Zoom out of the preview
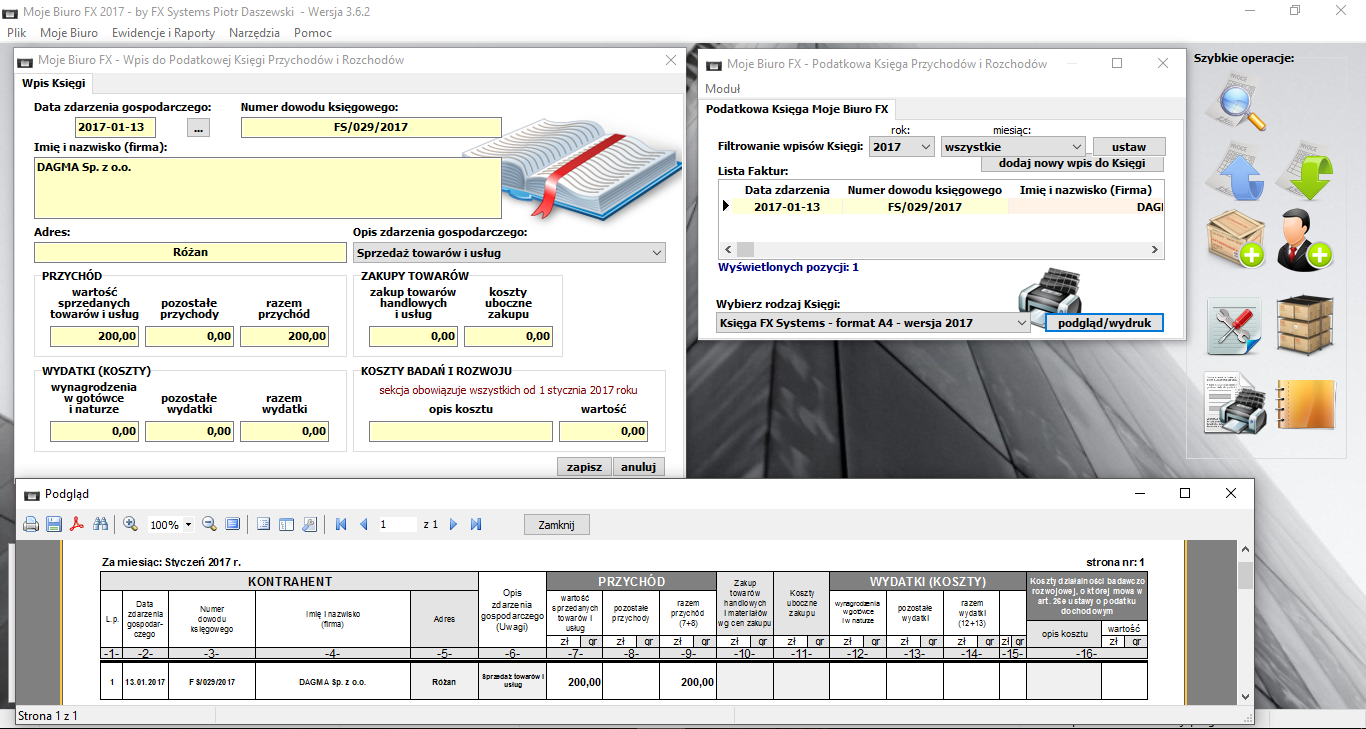The height and width of the screenshot is (729, 1366). 210,524
